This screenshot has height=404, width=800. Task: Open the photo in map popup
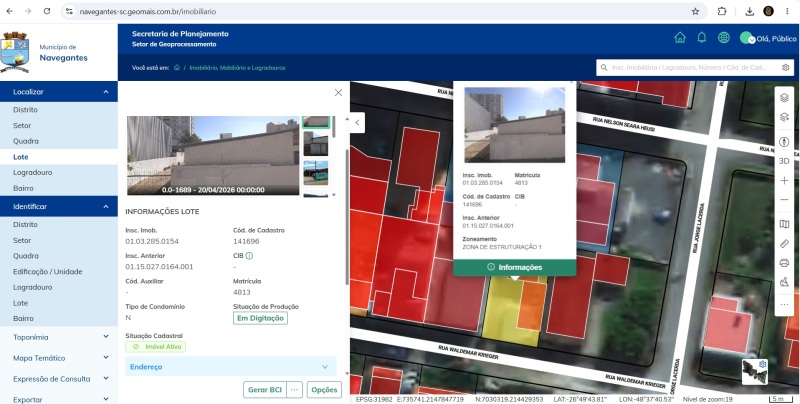[514, 125]
